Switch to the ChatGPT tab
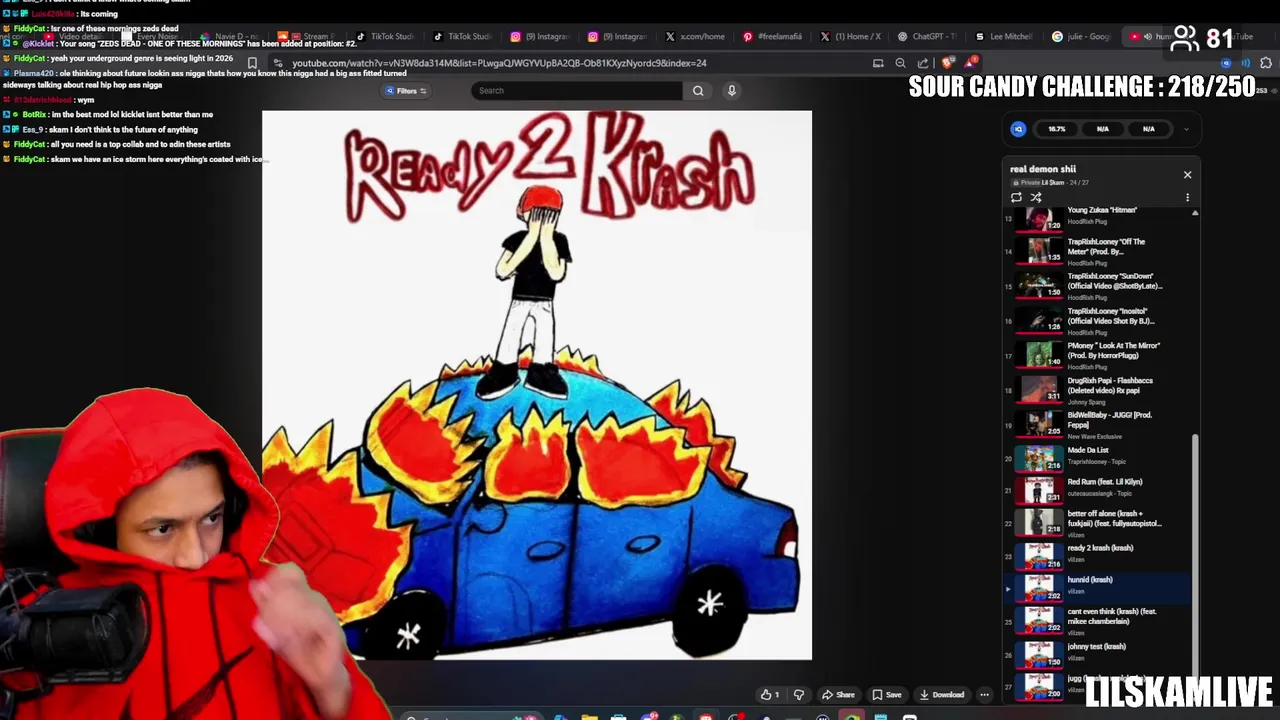 pos(927,37)
